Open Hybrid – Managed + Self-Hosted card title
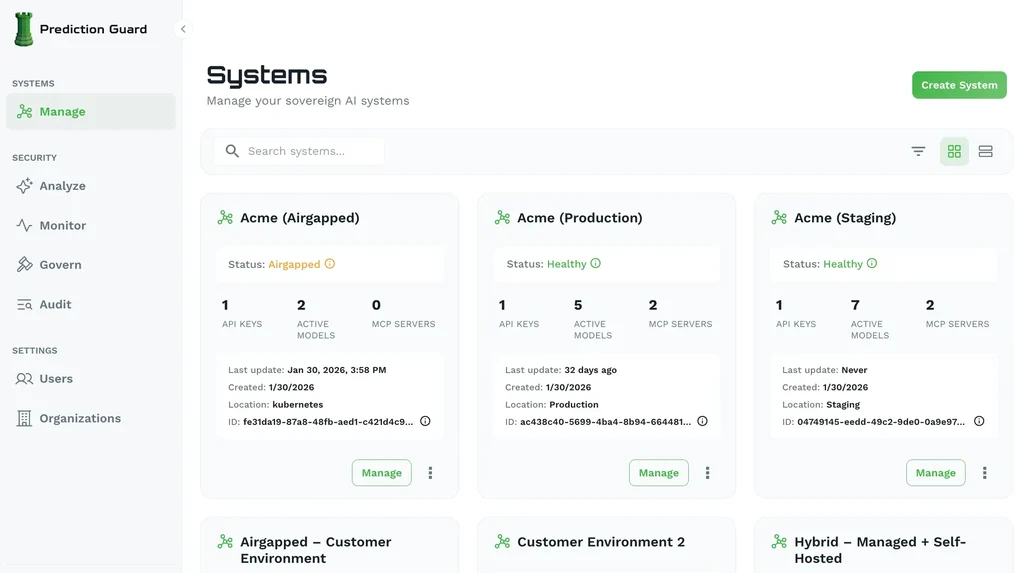Viewport: 1031px width, 573px height. pyautogui.click(x=880, y=550)
